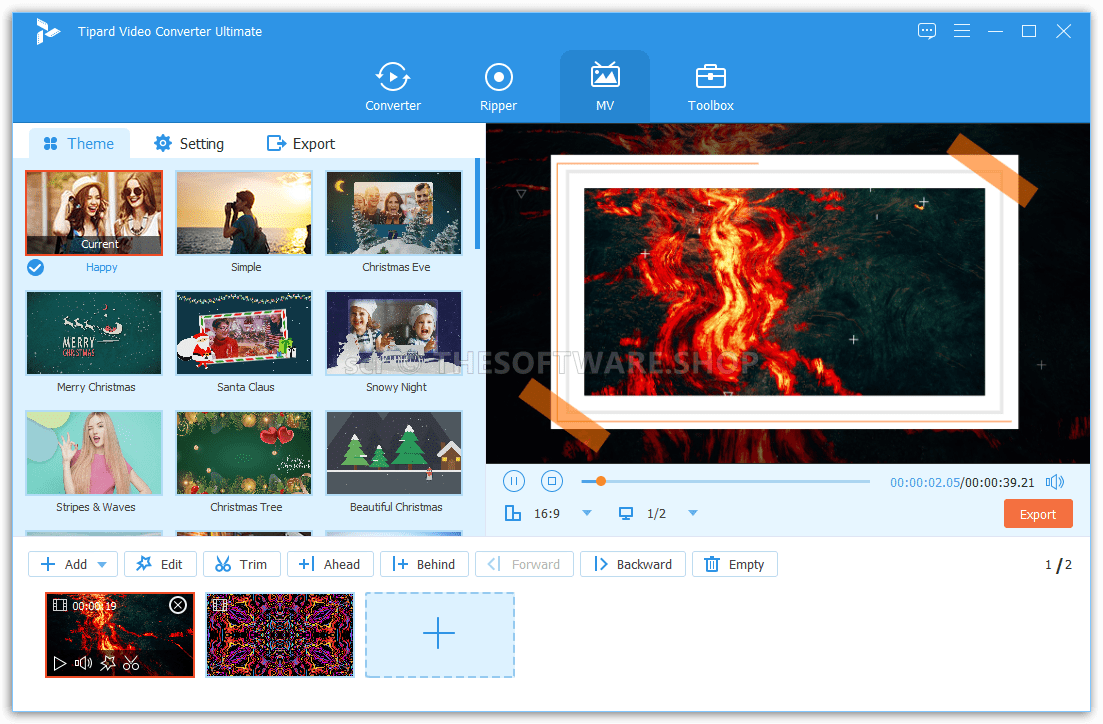The image size is (1103, 724).
Task: Click scissors icon on first clip
Action: (x=131, y=663)
